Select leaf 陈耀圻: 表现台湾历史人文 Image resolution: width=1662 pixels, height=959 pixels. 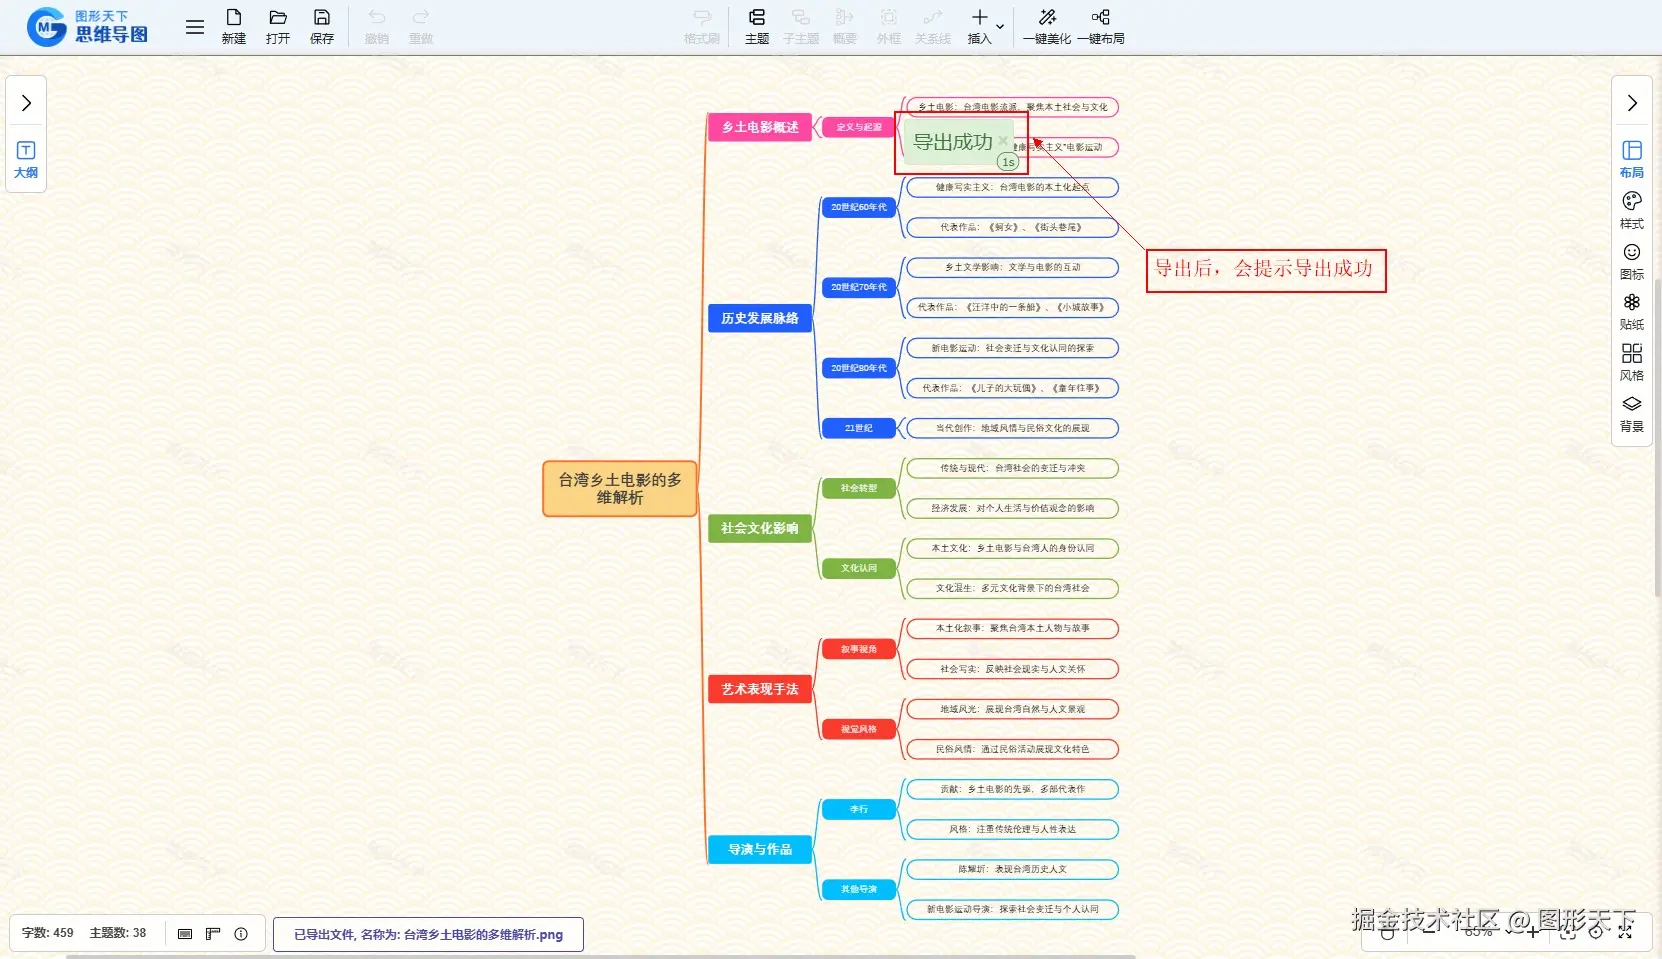coord(1012,869)
